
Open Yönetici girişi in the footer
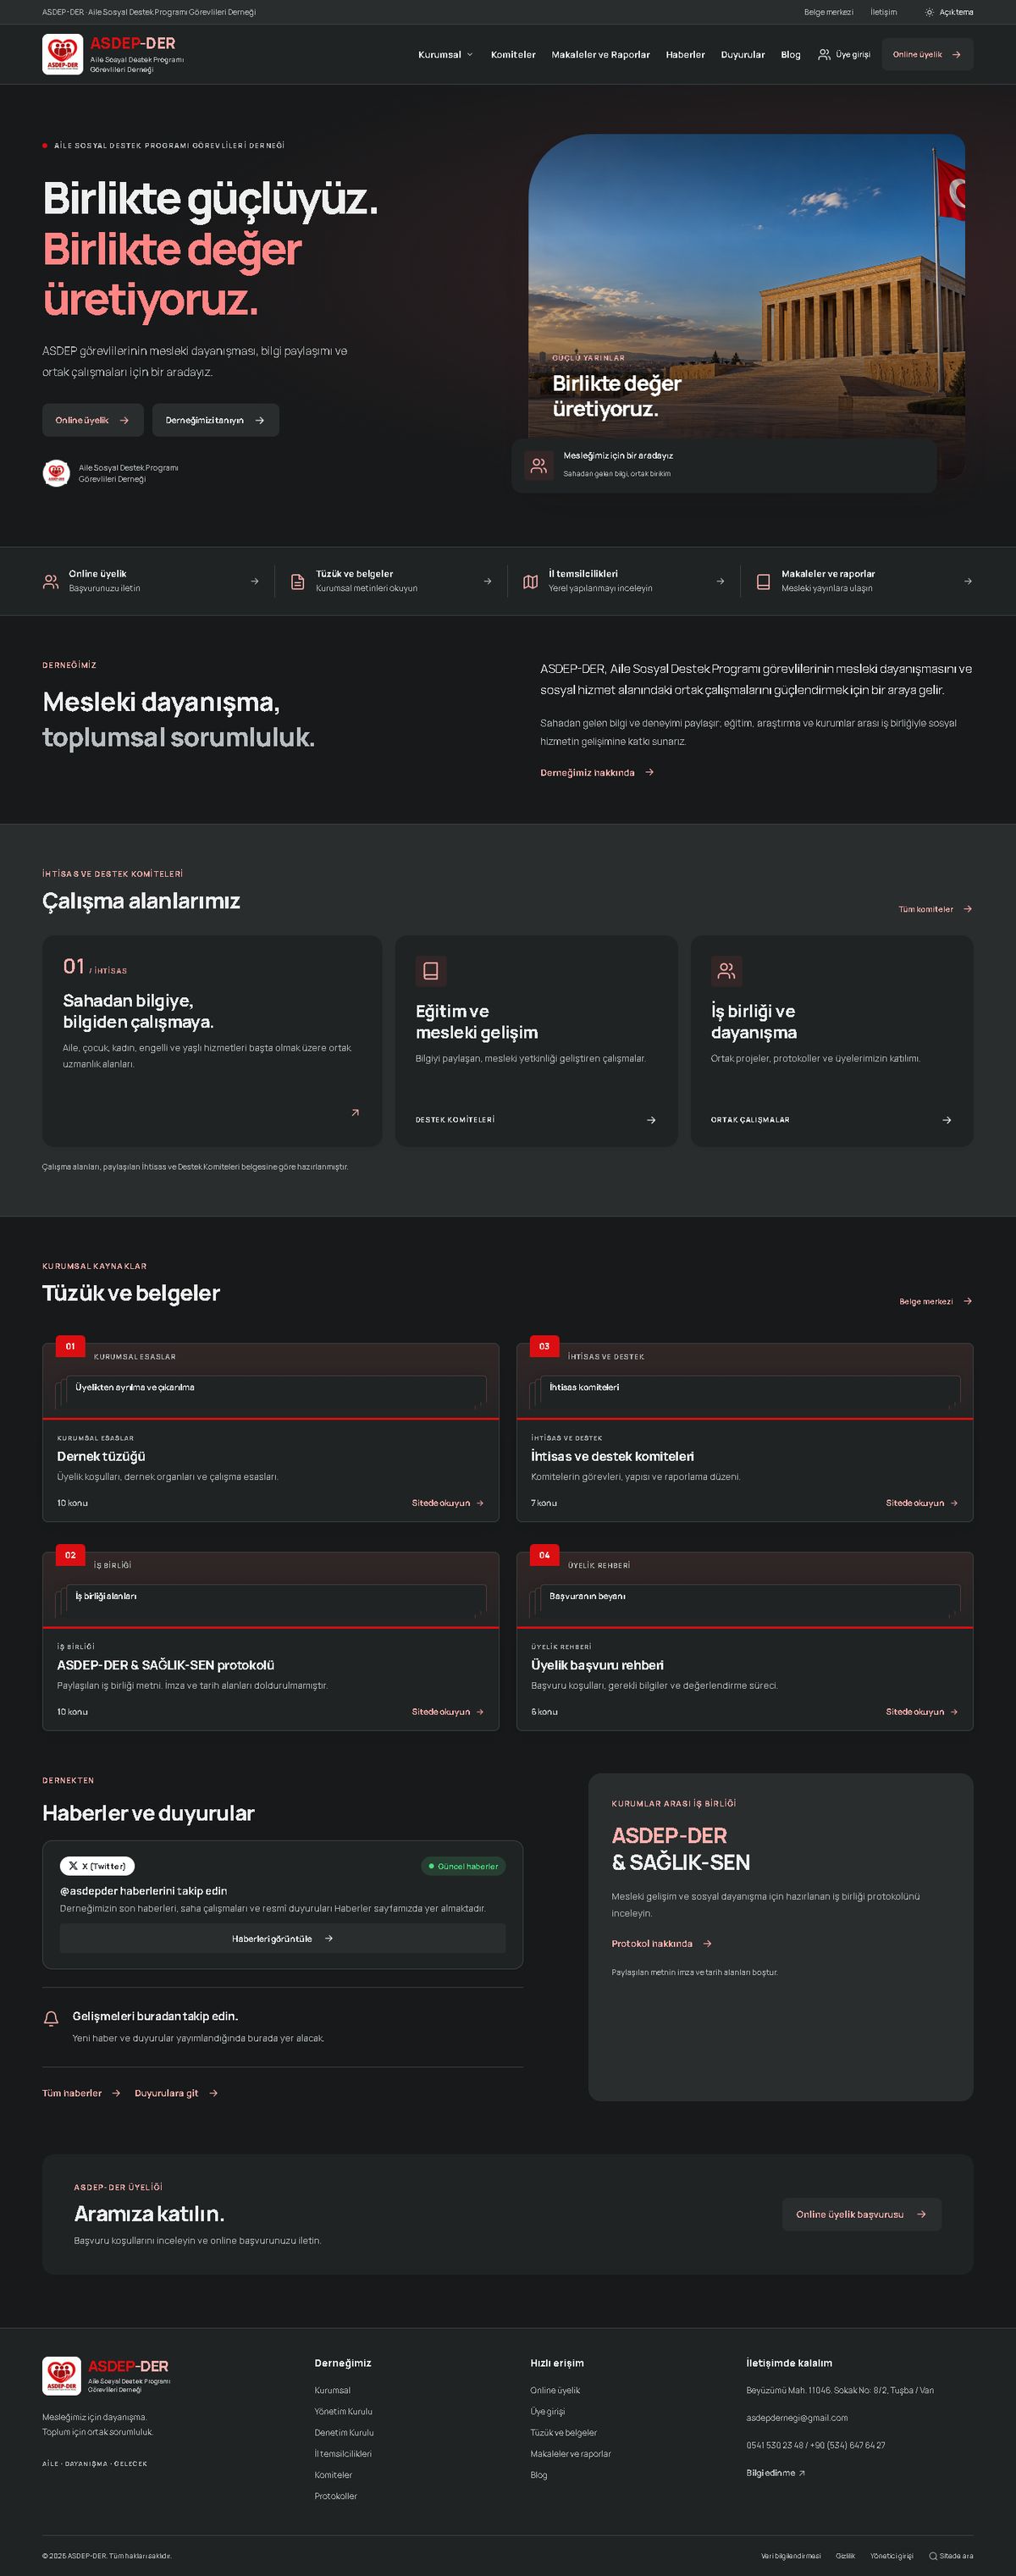891,2556
